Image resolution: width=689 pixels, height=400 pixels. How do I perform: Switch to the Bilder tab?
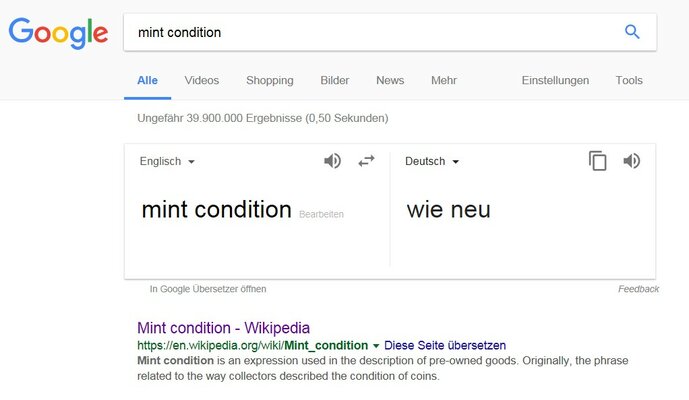[x=335, y=80]
